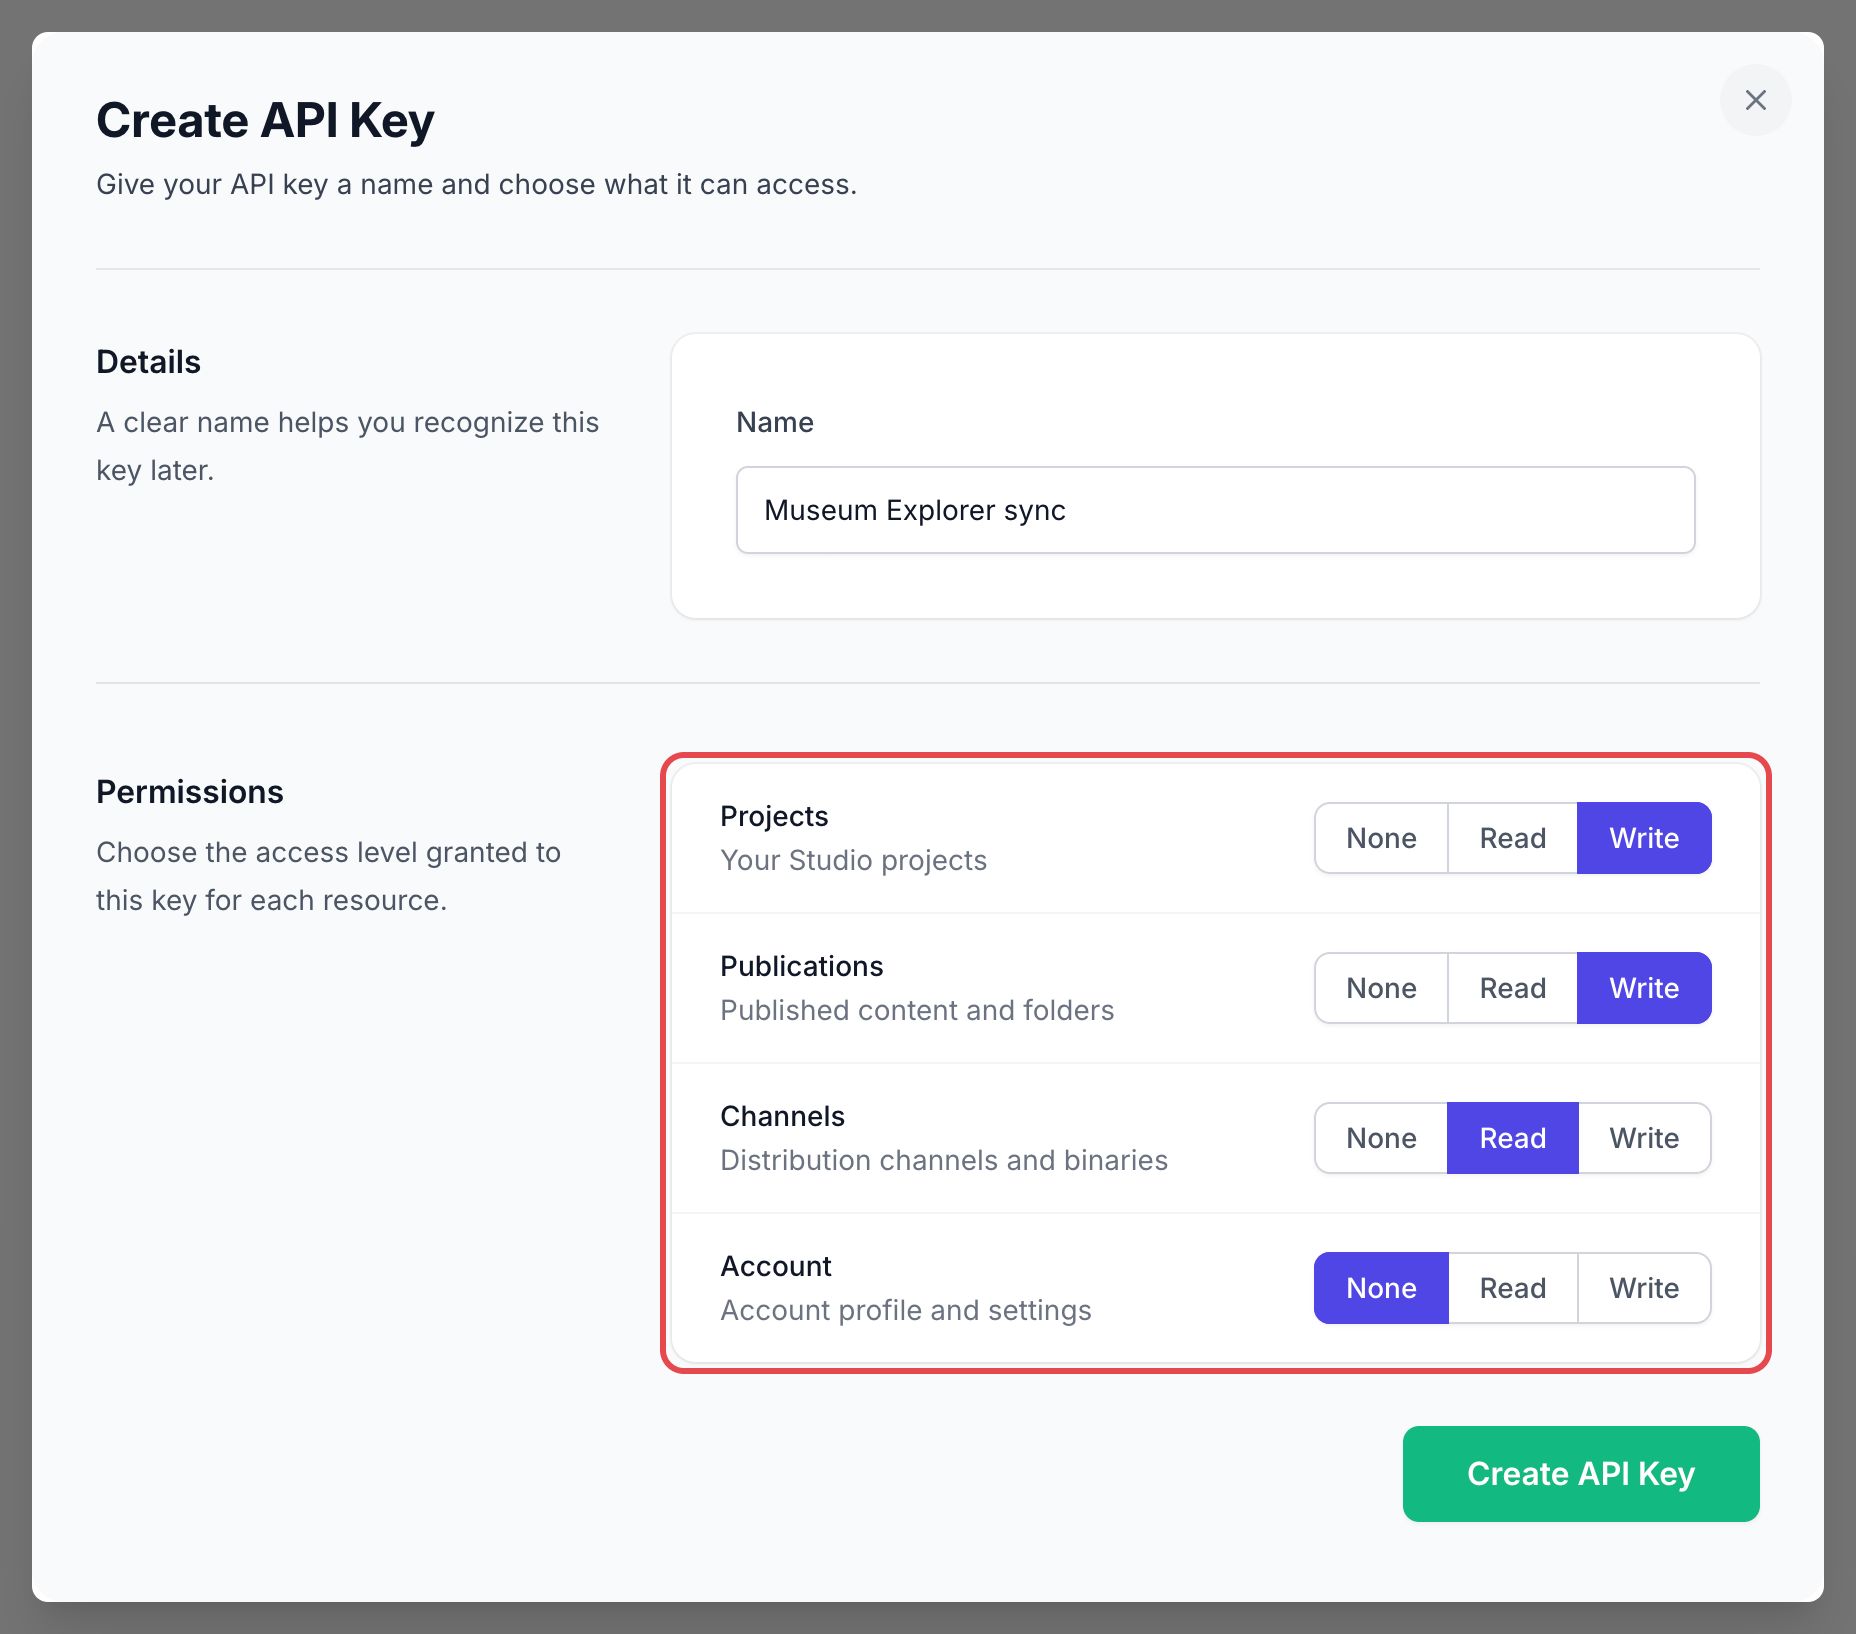
Task: Click the Name field label
Action: coord(775,422)
